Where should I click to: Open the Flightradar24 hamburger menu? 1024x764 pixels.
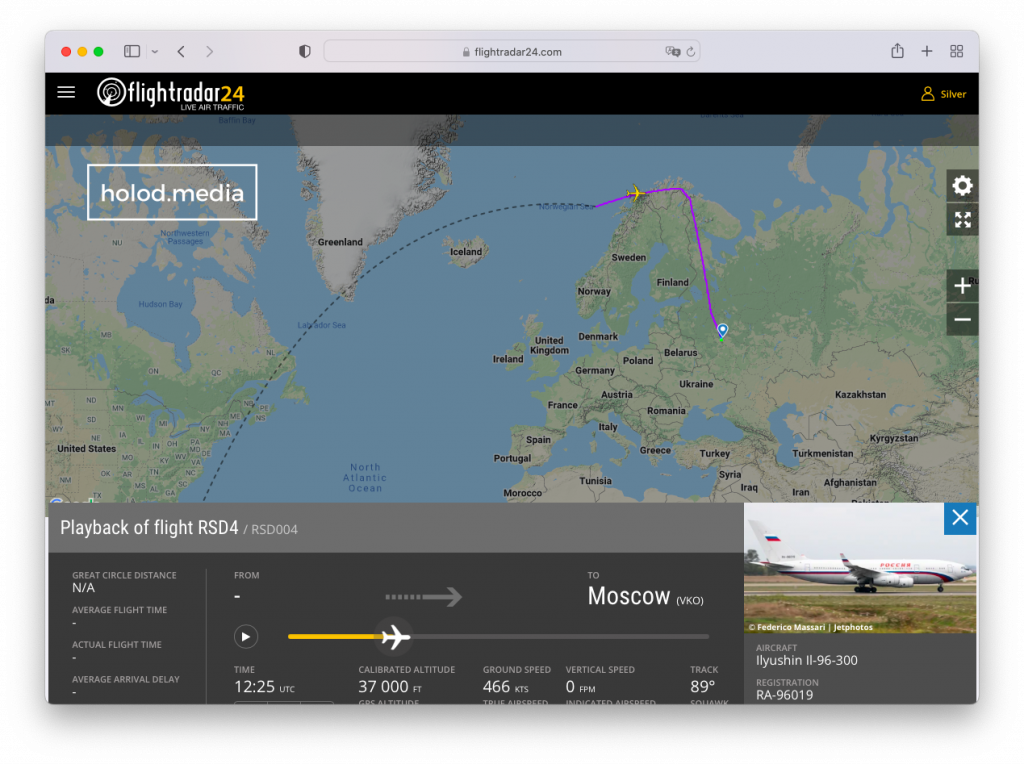[66, 93]
